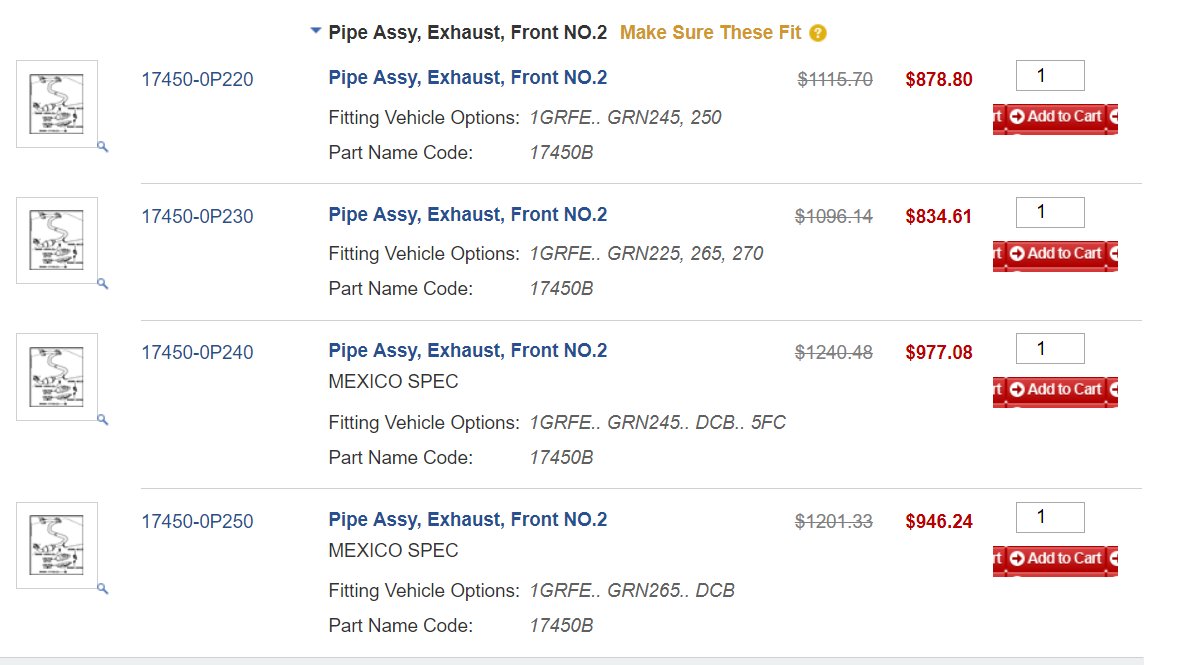Open the 17450-0P230 diagram thumbnail
Screen dimensions: 1192x665
pyautogui.click(x=57, y=241)
